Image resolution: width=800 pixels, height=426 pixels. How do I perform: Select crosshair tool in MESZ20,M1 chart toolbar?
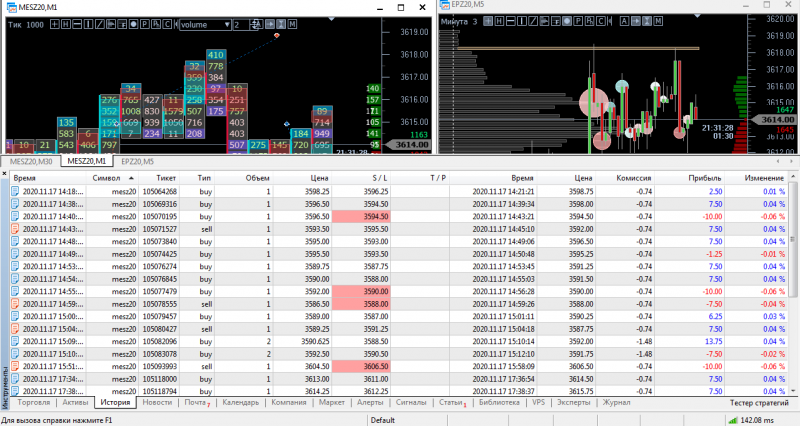tap(55, 24)
